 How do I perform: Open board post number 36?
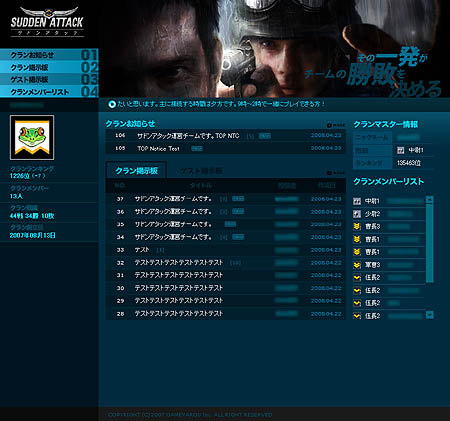pos(173,212)
